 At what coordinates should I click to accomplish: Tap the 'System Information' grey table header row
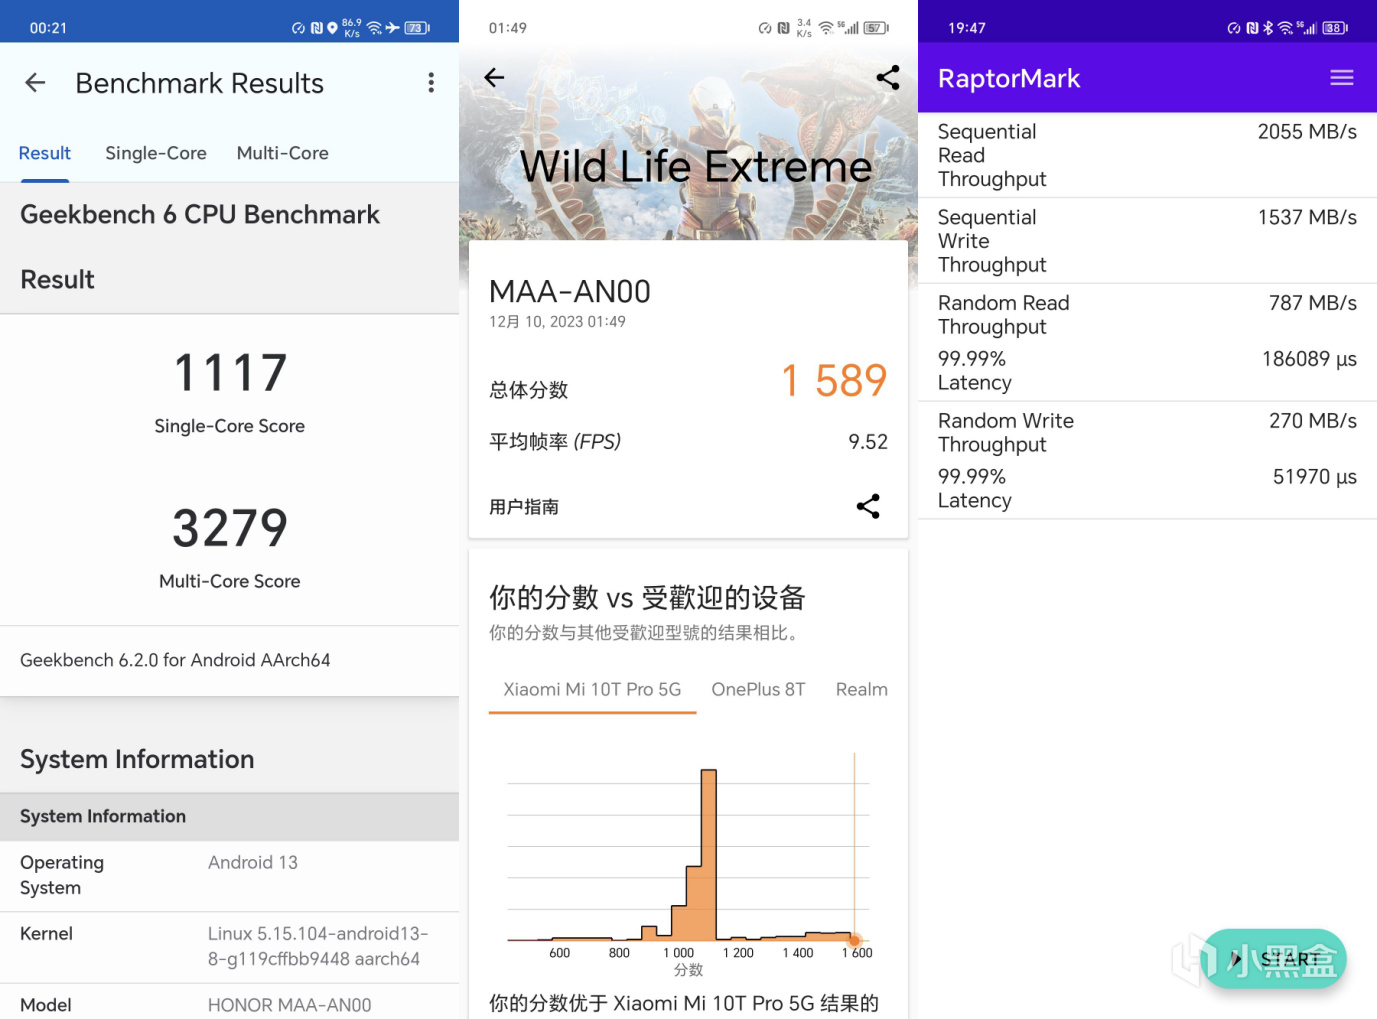[229, 816]
